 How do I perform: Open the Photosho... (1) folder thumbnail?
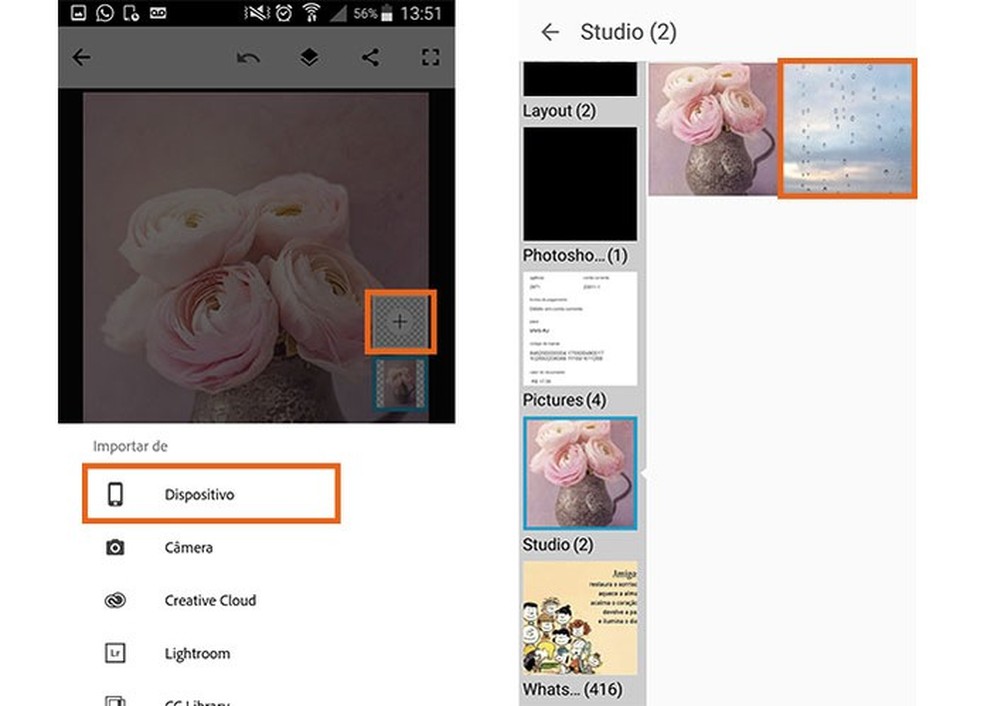[x=580, y=184]
